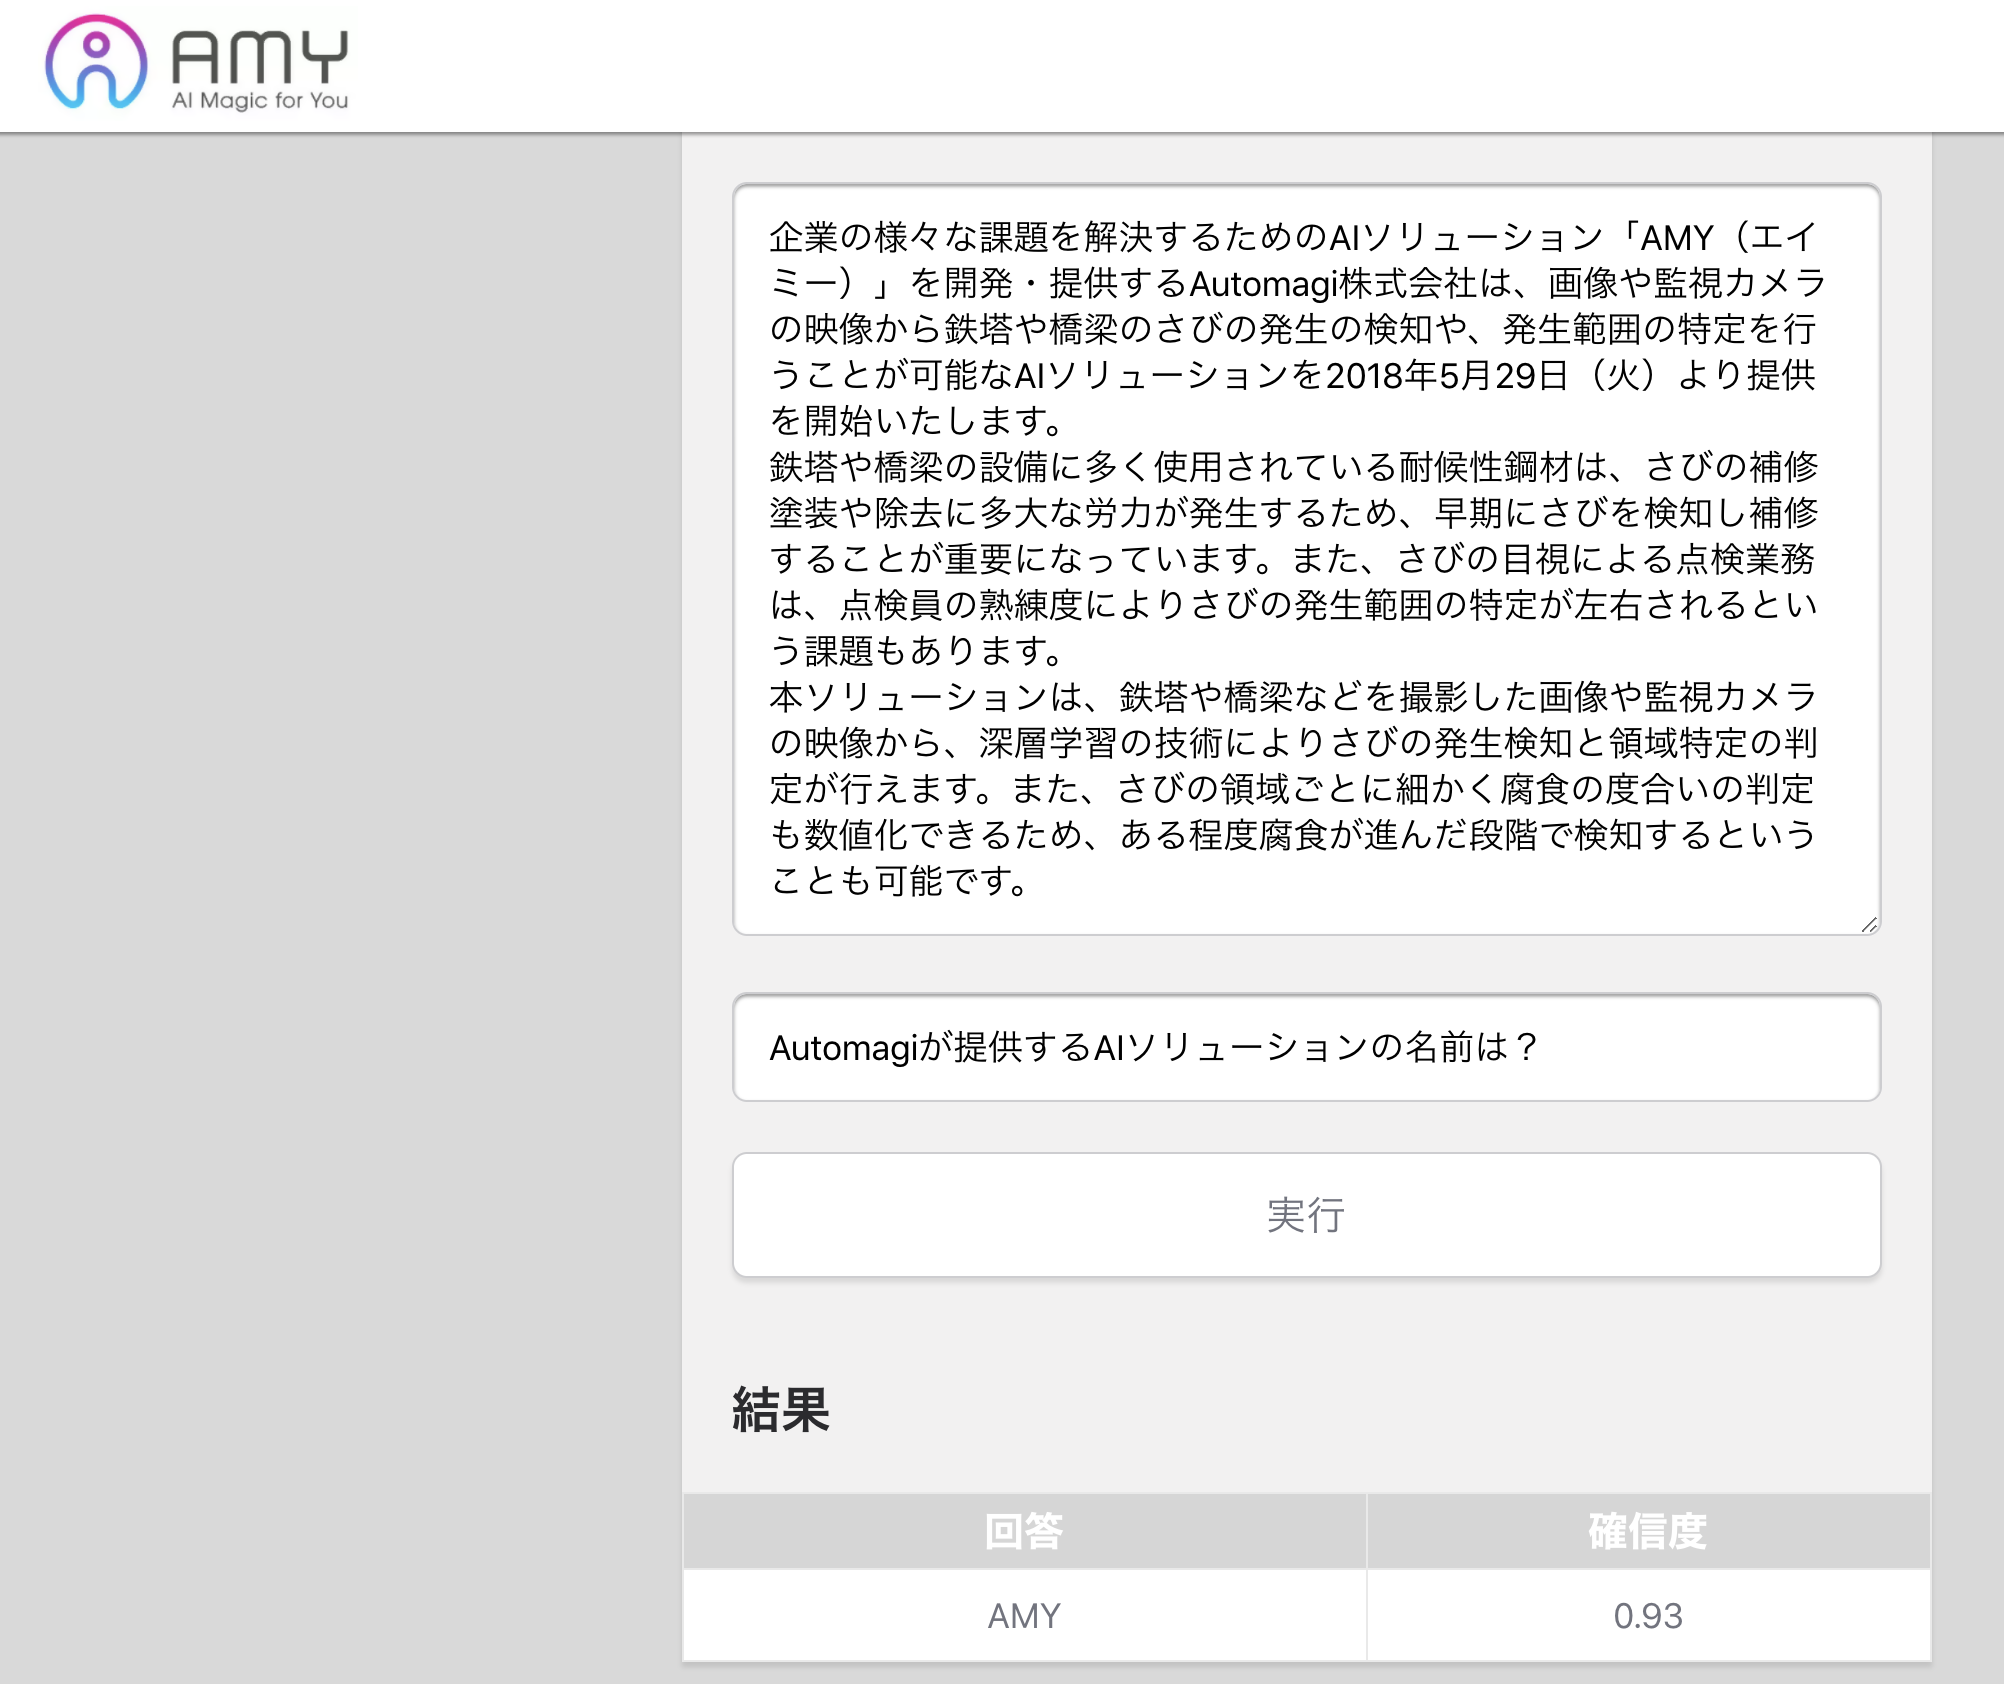Click on Automagi株式会社 in the passage text
Viewport: 2004px width, 1684px height.
click(1333, 284)
